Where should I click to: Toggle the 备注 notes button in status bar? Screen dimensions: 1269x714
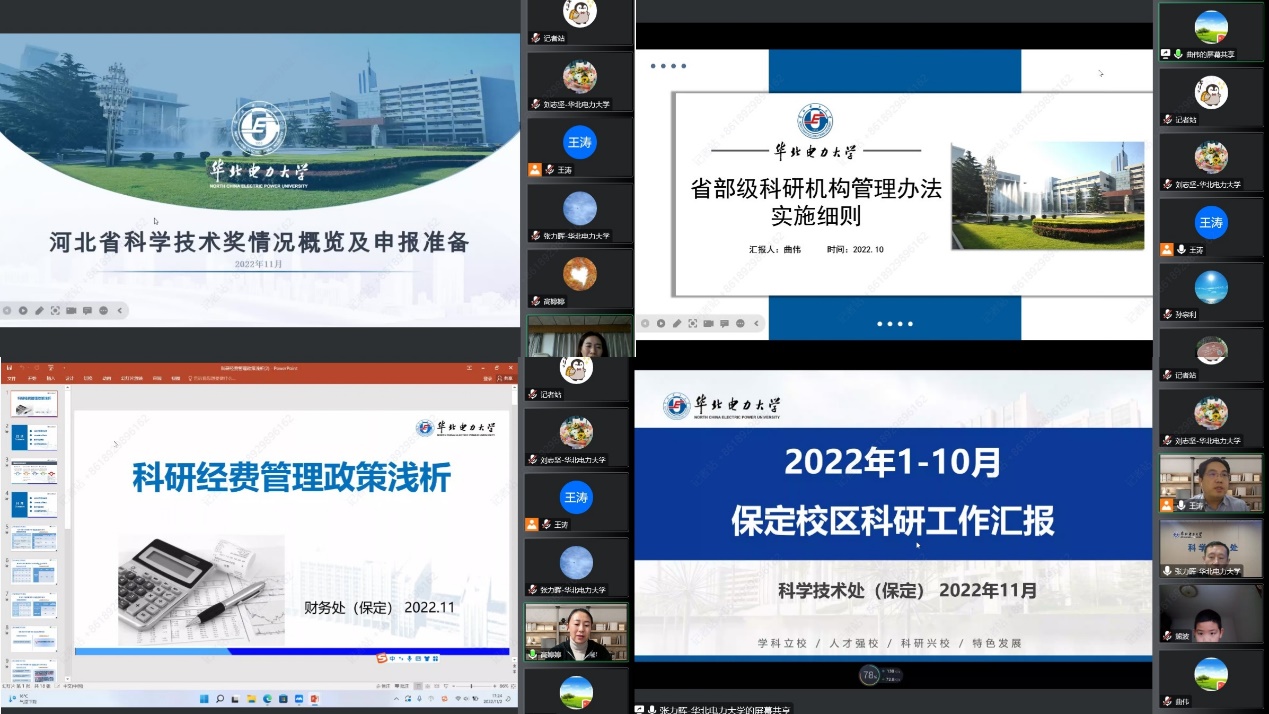point(383,686)
